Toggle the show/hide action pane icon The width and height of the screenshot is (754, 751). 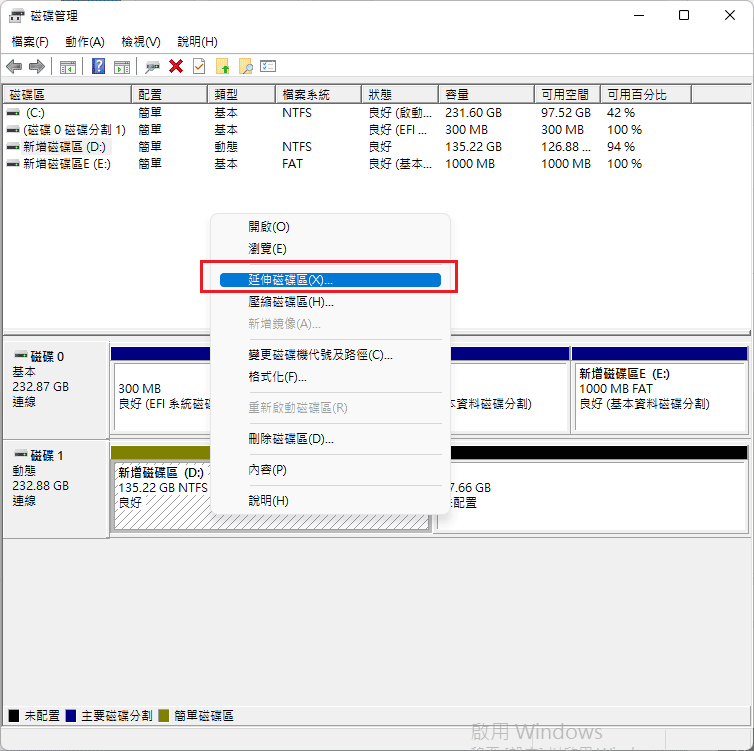click(x=122, y=67)
